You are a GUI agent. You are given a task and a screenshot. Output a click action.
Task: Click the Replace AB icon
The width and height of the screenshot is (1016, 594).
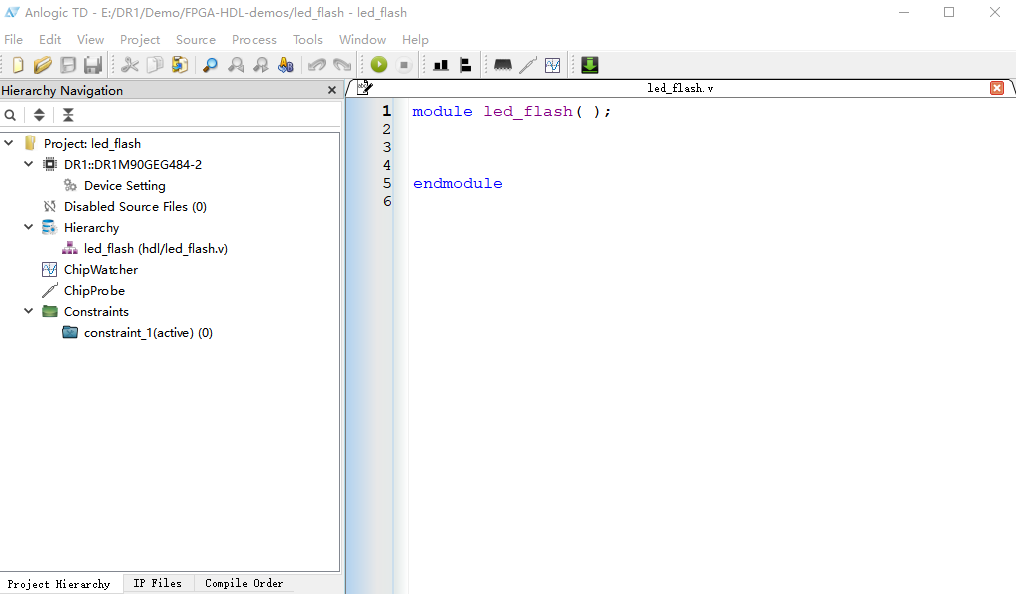[x=286, y=65]
